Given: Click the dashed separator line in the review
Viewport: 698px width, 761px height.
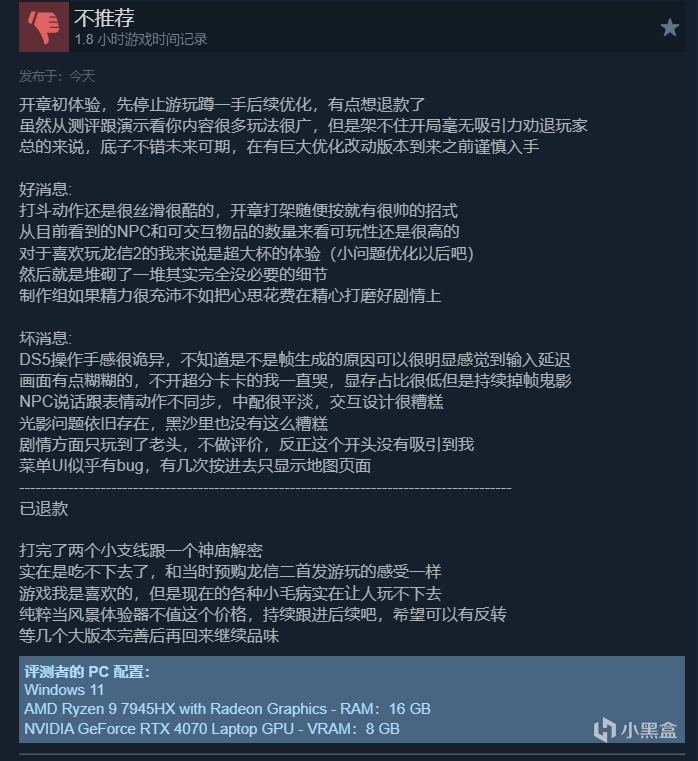Looking at the screenshot, I should [265, 488].
